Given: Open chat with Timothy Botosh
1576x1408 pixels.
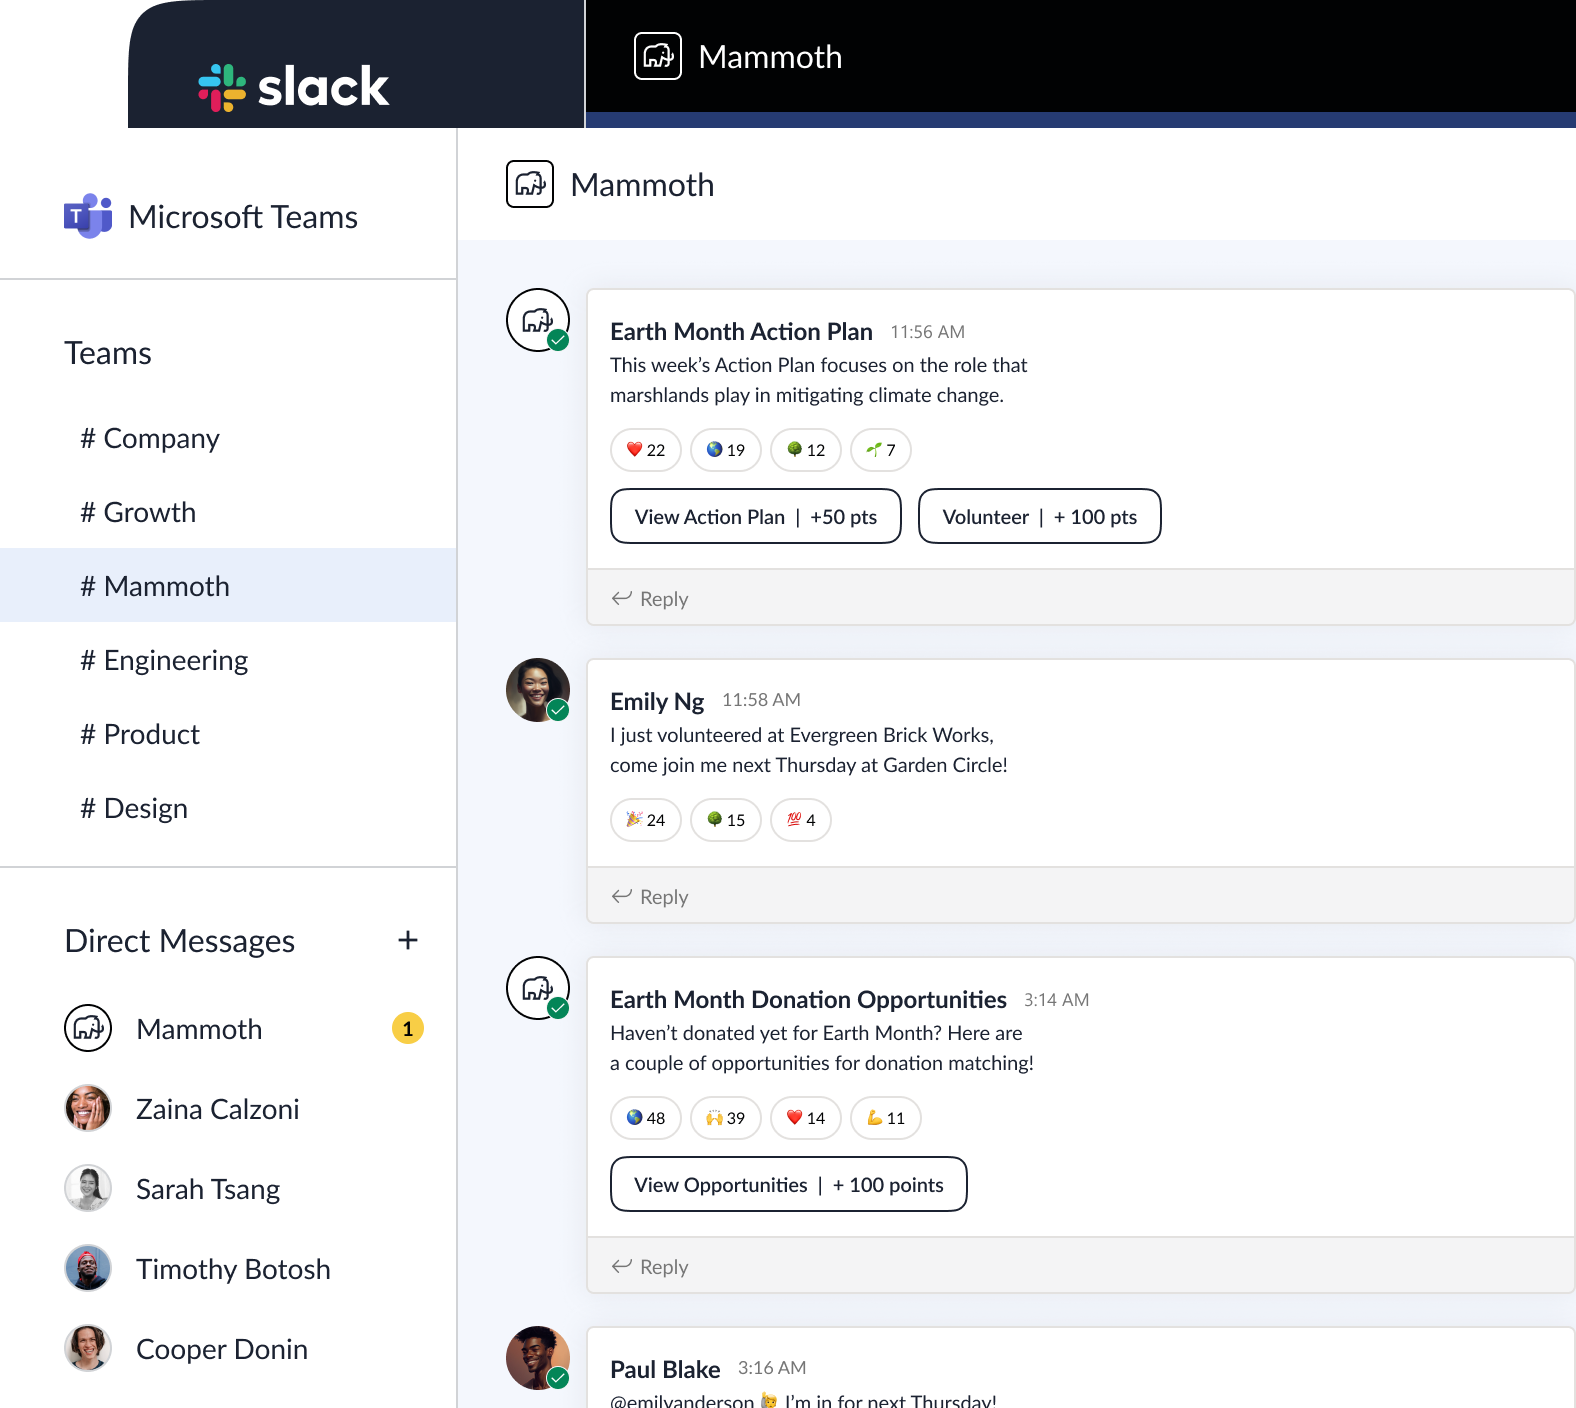Looking at the screenshot, I should click(233, 1269).
